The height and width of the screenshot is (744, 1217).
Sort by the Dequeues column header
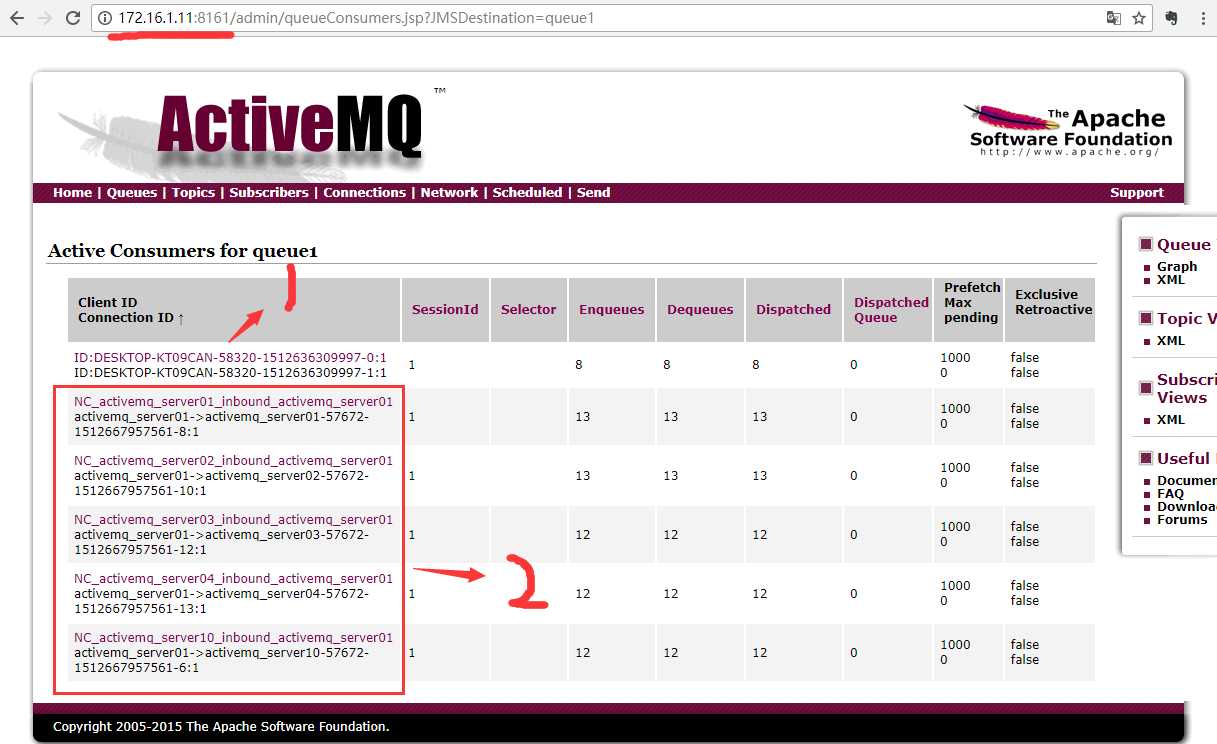[x=700, y=310]
